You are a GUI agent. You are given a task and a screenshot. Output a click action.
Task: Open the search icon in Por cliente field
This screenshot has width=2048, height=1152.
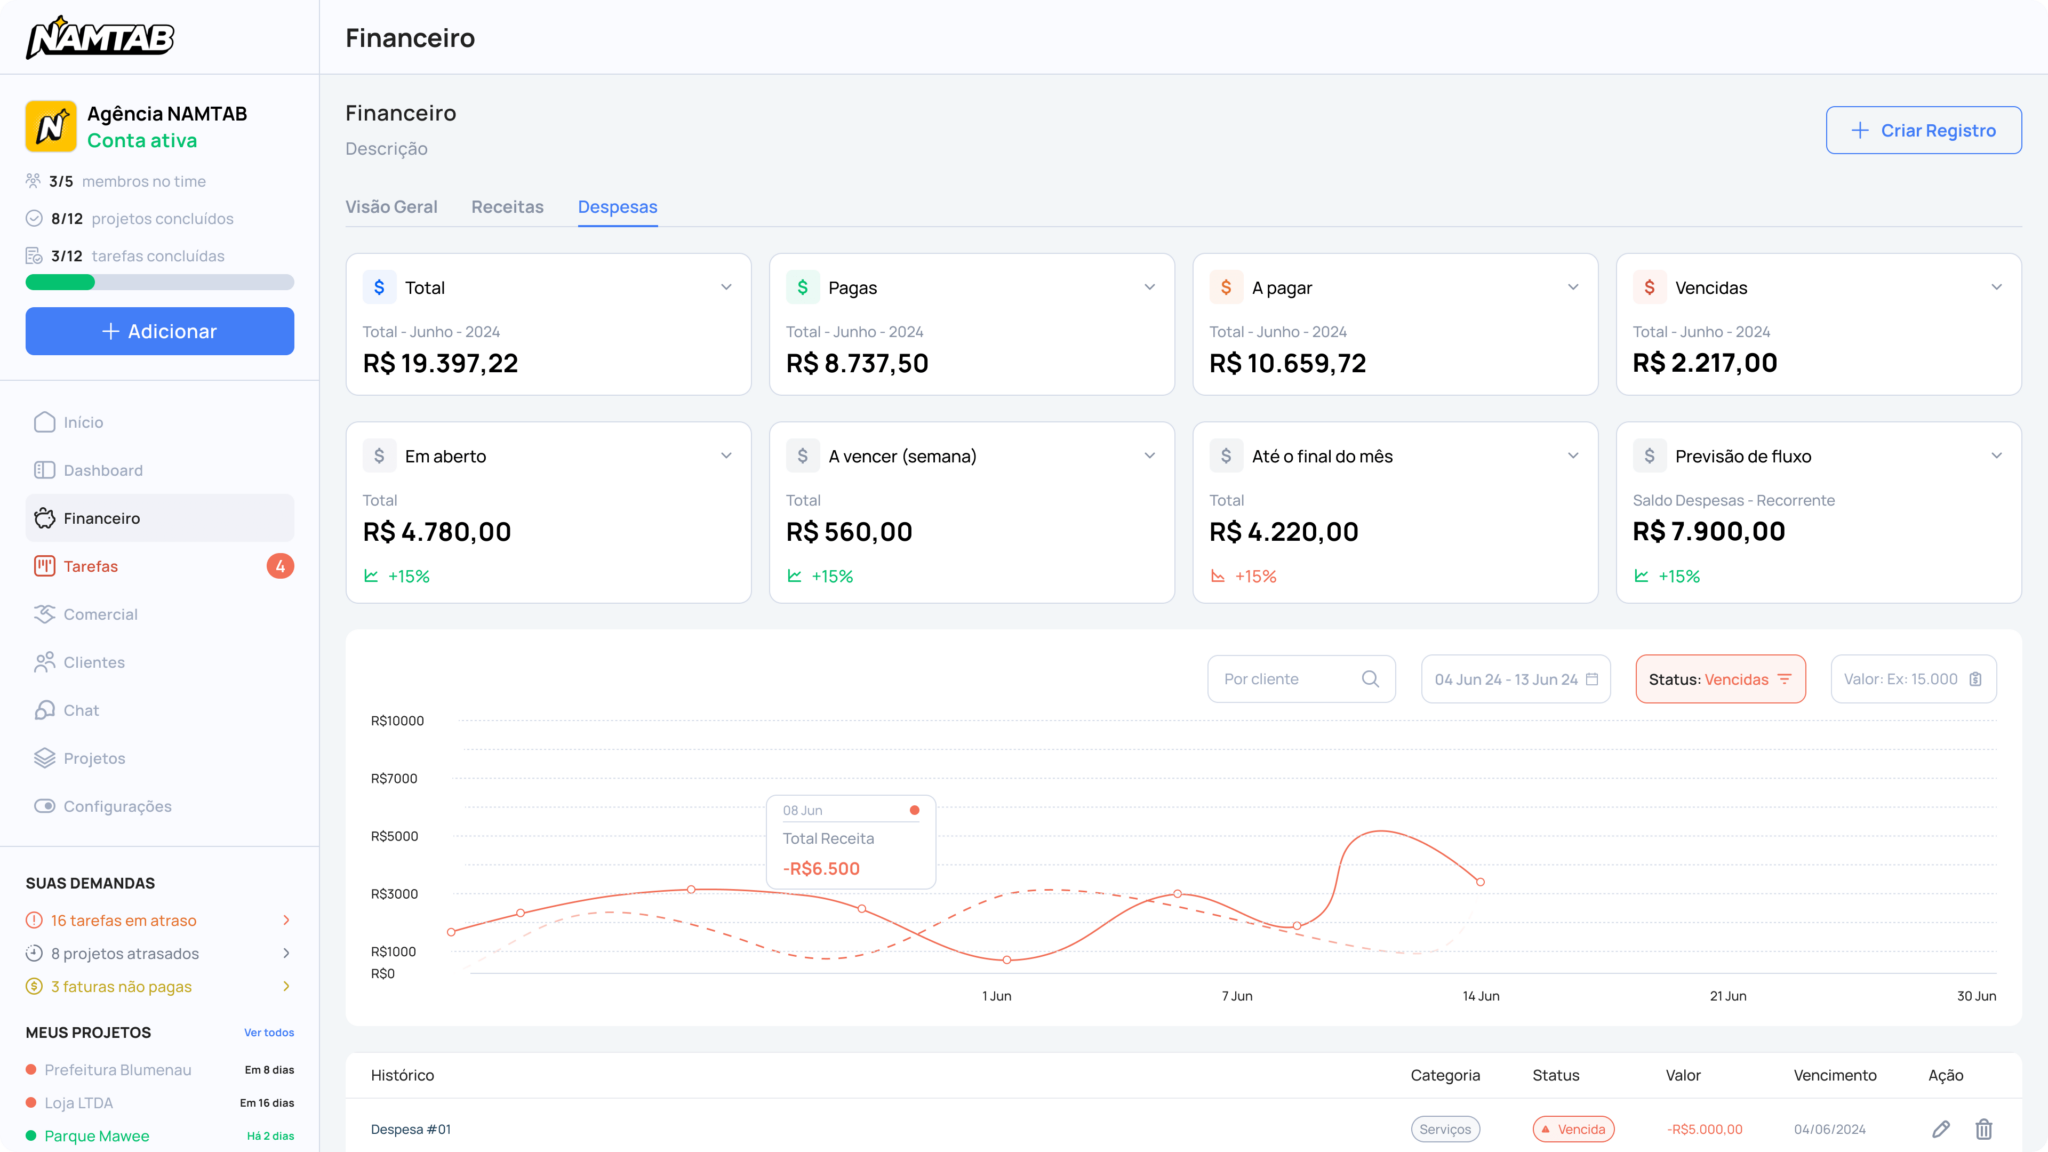tap(1371, 678)
